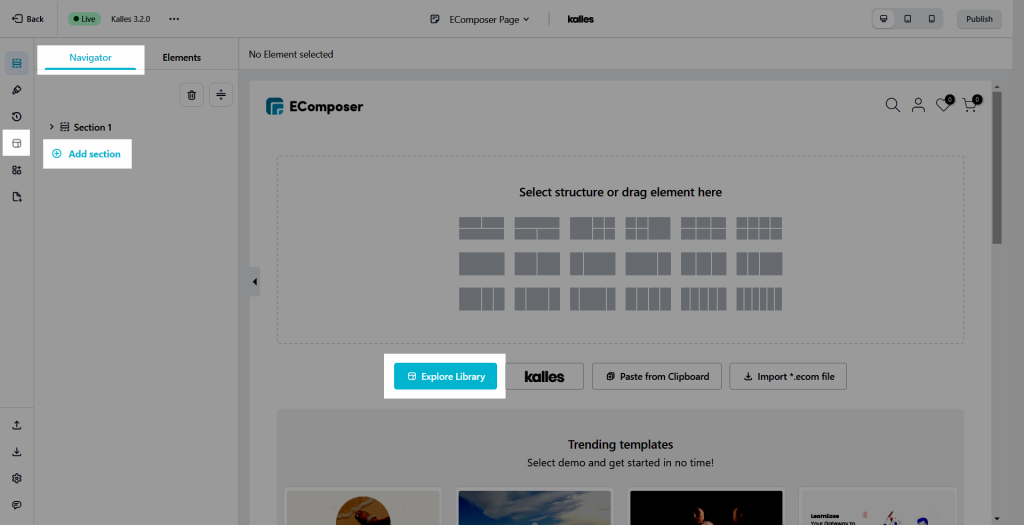Choose structure with large left and small grid right
Image resolution: width=1024 pixels, height=525 pixels.
coord(592,229)
